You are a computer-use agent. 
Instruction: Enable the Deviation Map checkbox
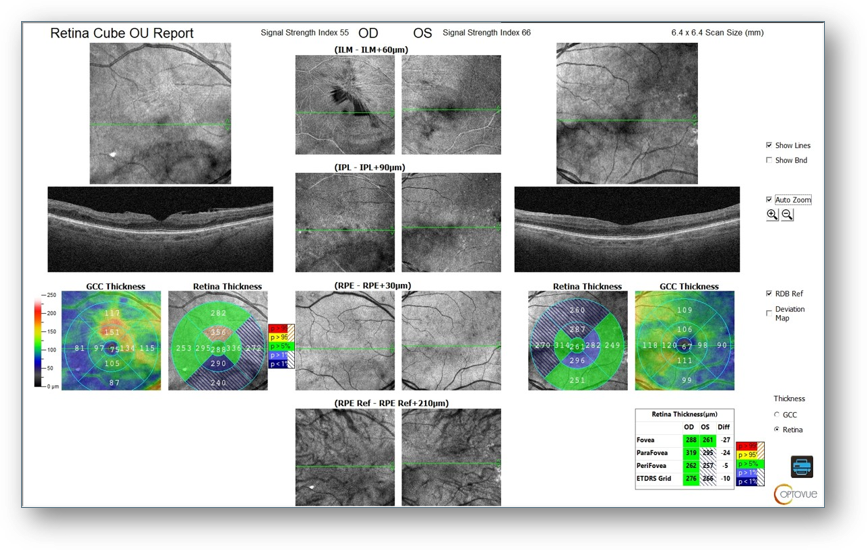(769, 312)
